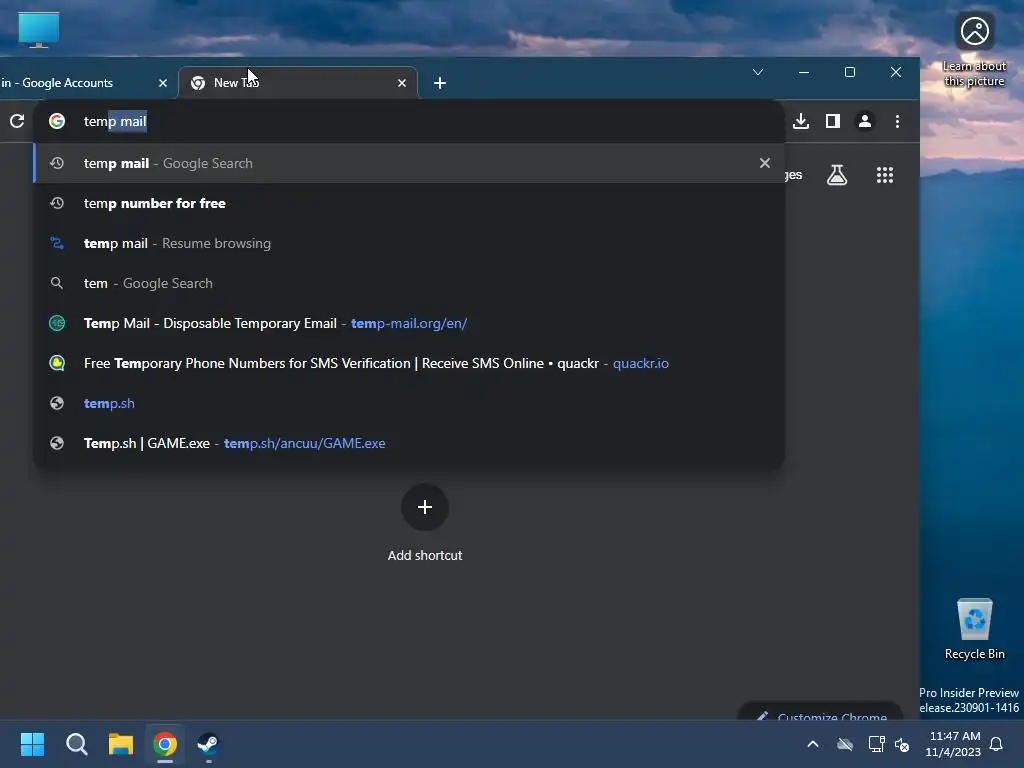Open the Chrome profile avatar icon
The height and width of the screenshot is (768, 1024).
[865, 121]
